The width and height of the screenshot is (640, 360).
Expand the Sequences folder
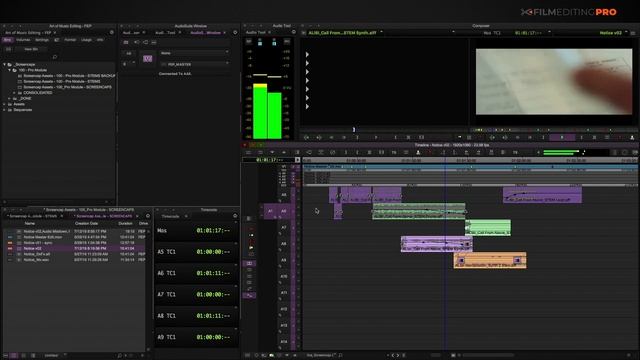[x=4, y=110]
